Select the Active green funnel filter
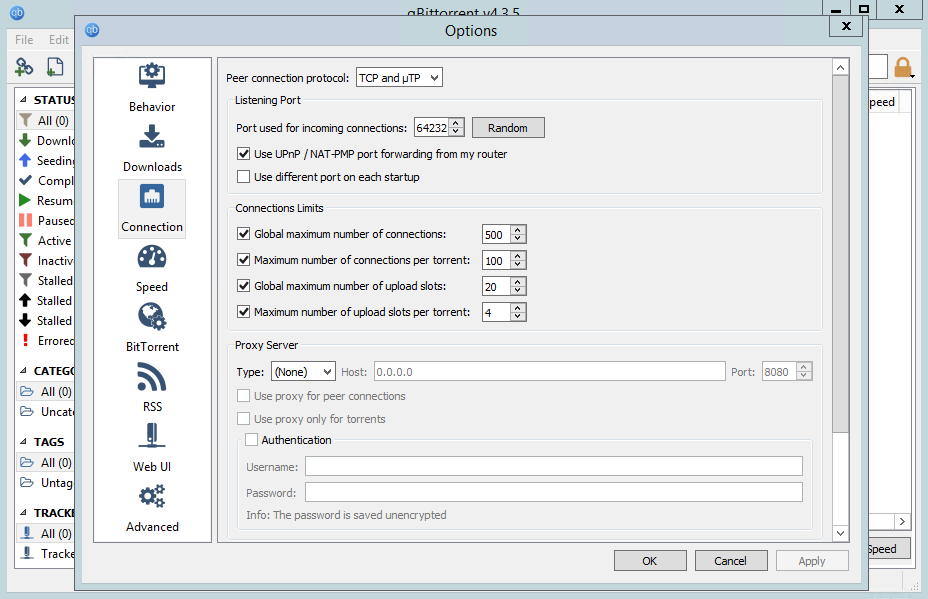Viewport: 928px width, 599px height. click(25, 240)
